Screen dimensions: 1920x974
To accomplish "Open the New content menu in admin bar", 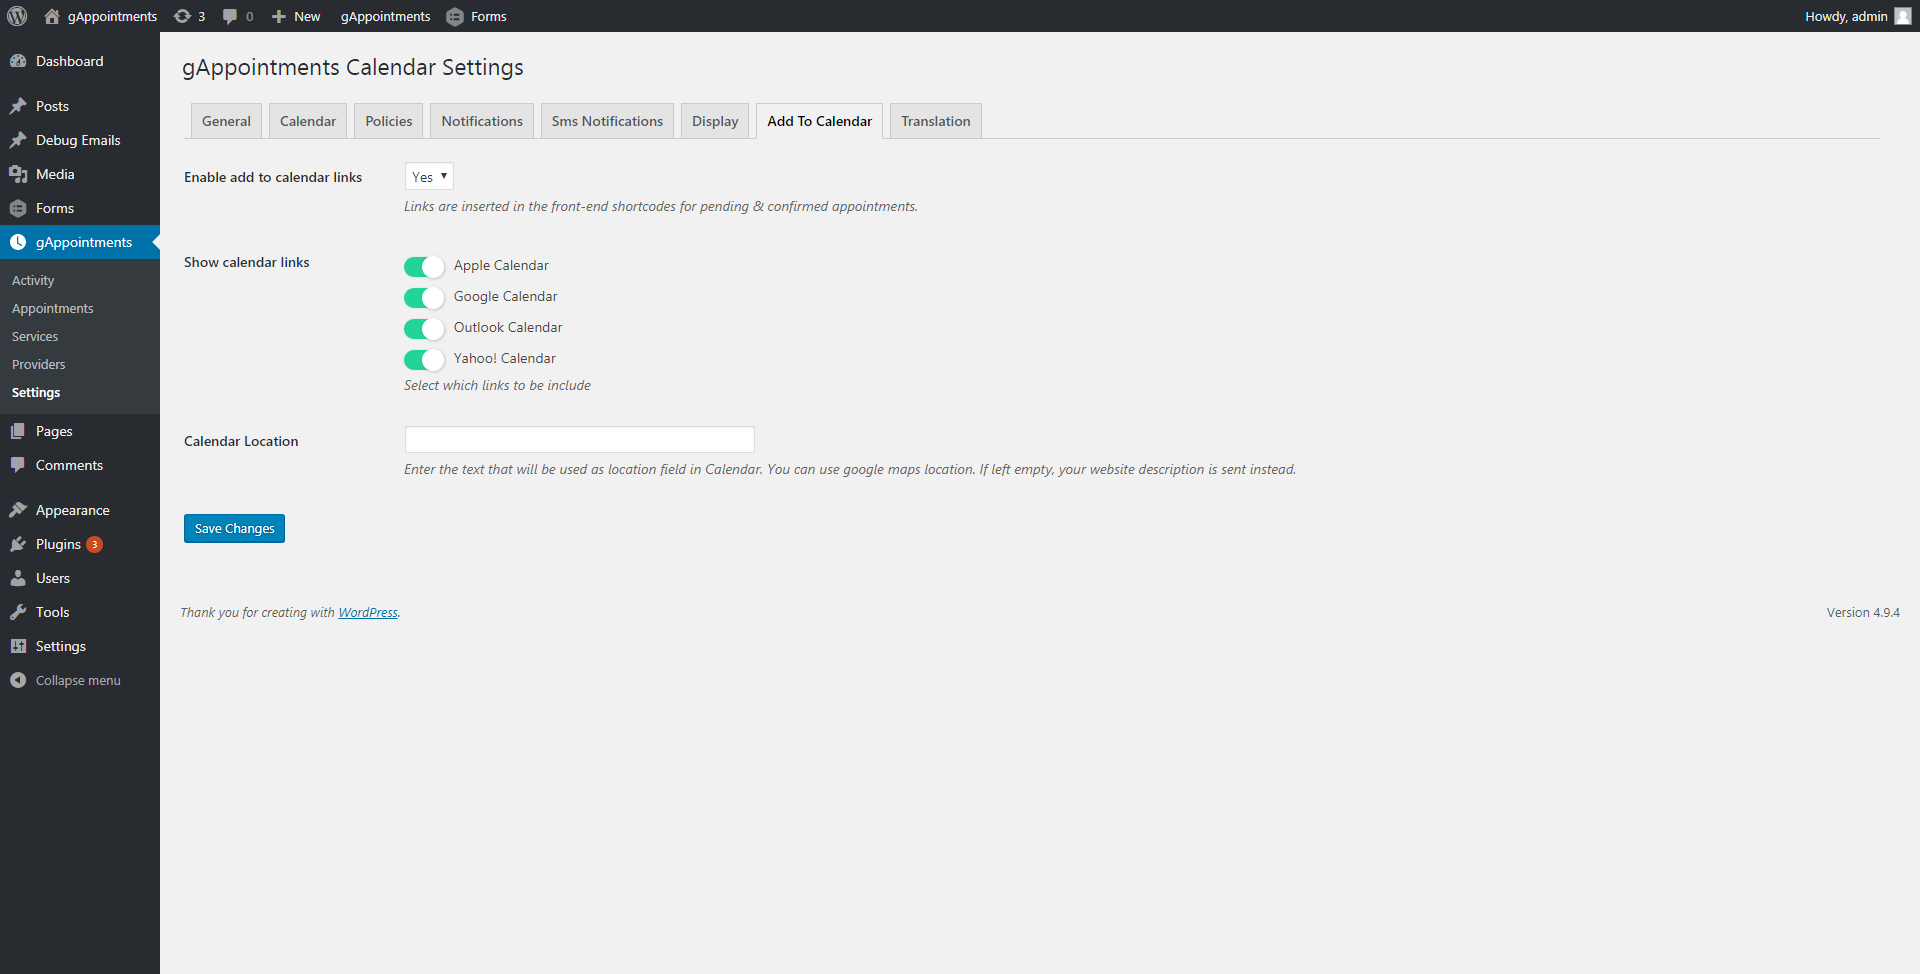I will [x=296, y=16].
